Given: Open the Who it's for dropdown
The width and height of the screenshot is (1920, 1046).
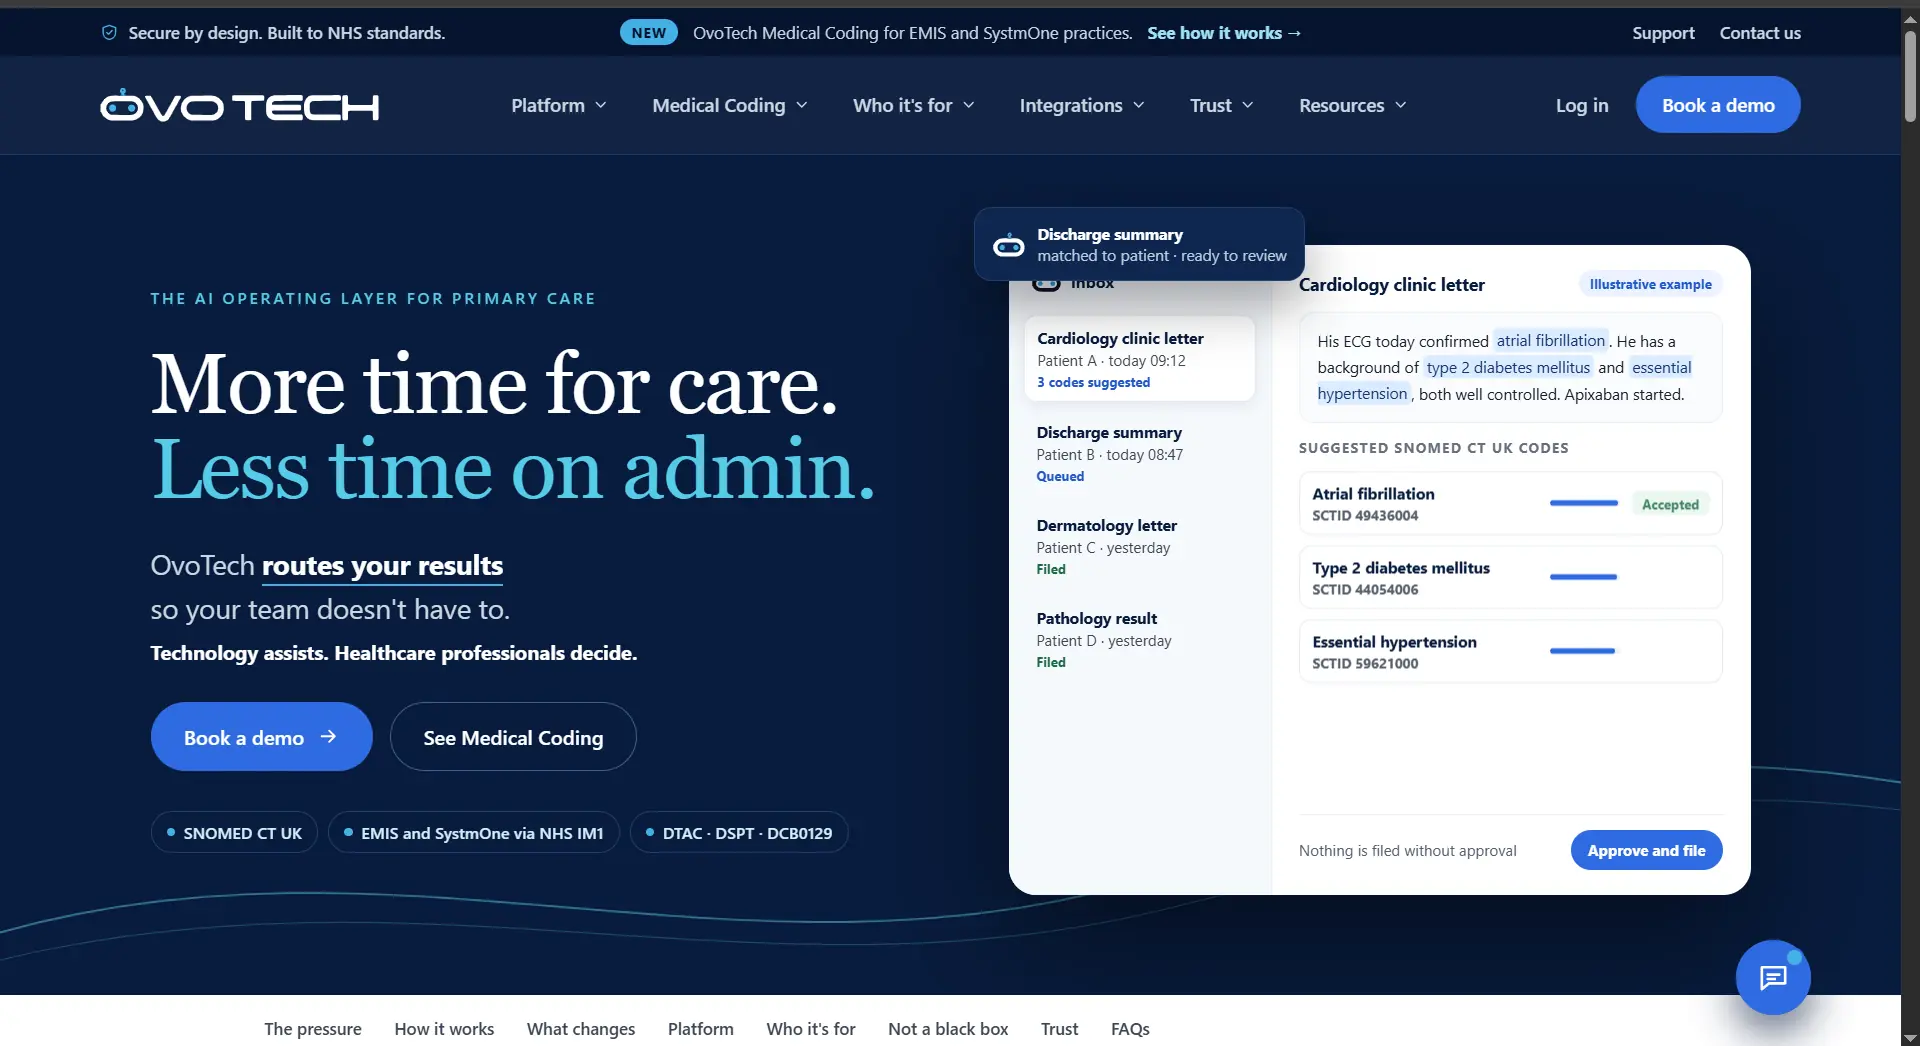Looking at the screenshot, I should [914, 105].
